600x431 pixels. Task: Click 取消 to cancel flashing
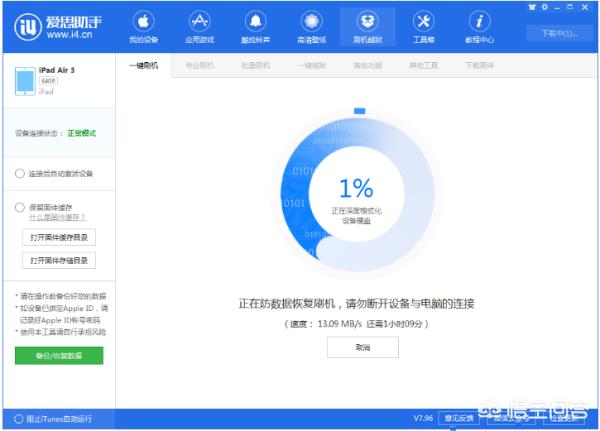[362, 347]
